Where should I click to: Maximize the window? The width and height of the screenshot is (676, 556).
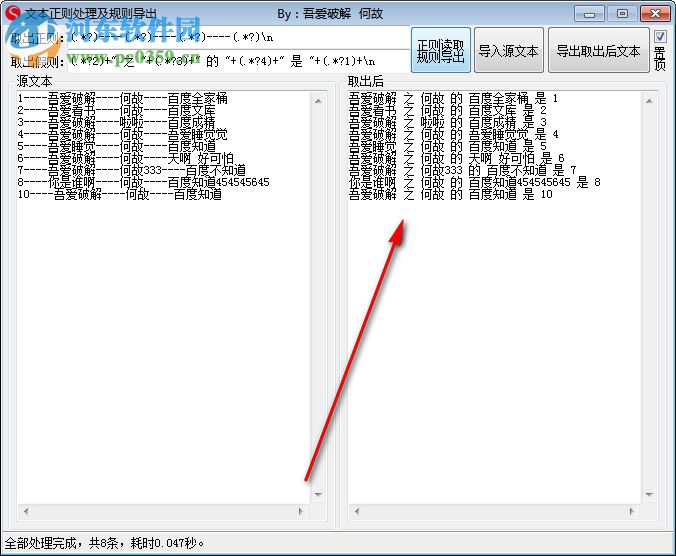coord(622,14)
